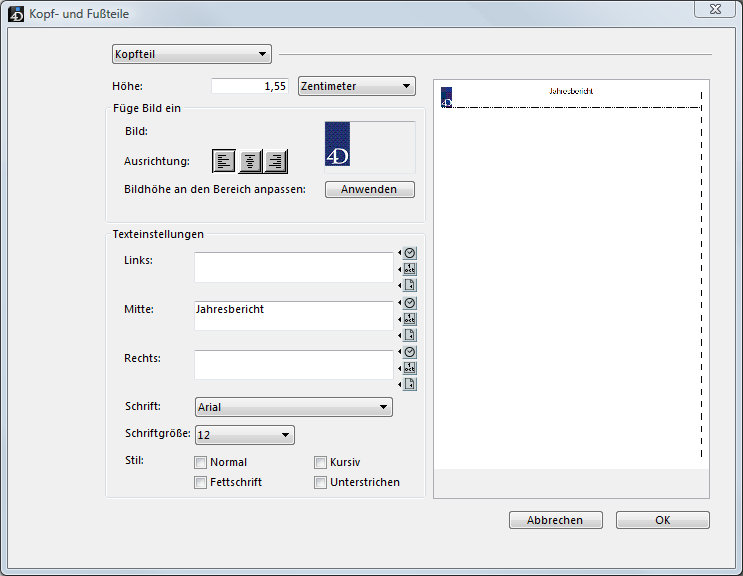Insert date into the Mitte field
743x576 pixels.
pos(409,318)
